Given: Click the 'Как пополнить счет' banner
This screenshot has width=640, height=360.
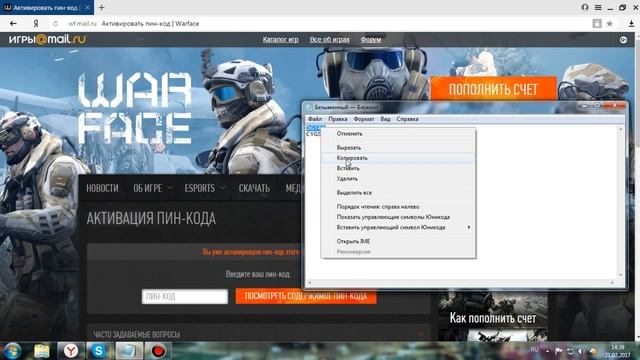Looking at the screenshot, I should pos(493,317).
